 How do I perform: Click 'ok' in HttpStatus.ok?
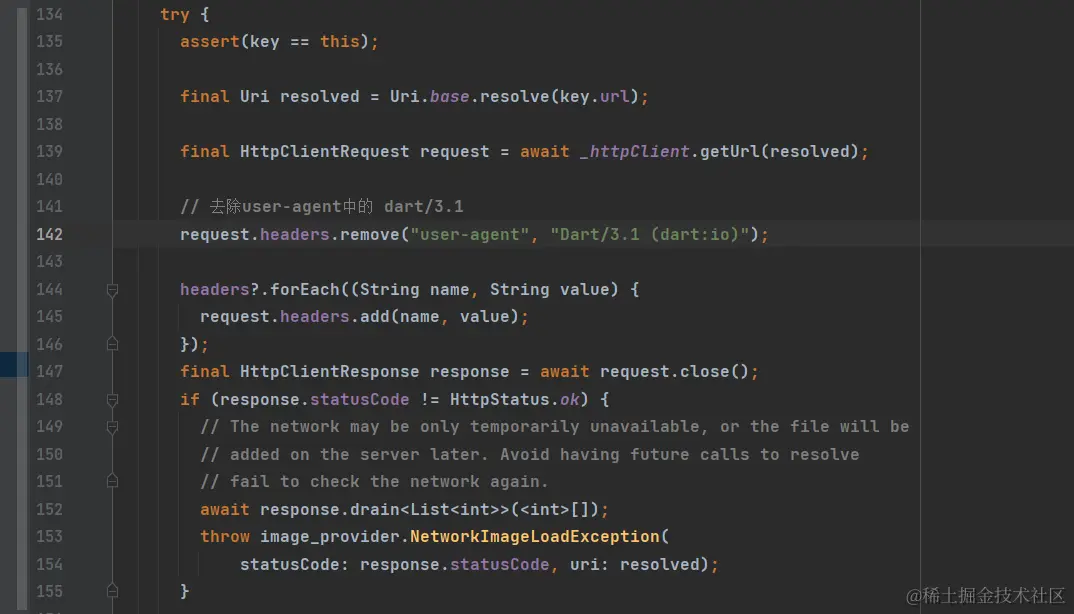569,400
